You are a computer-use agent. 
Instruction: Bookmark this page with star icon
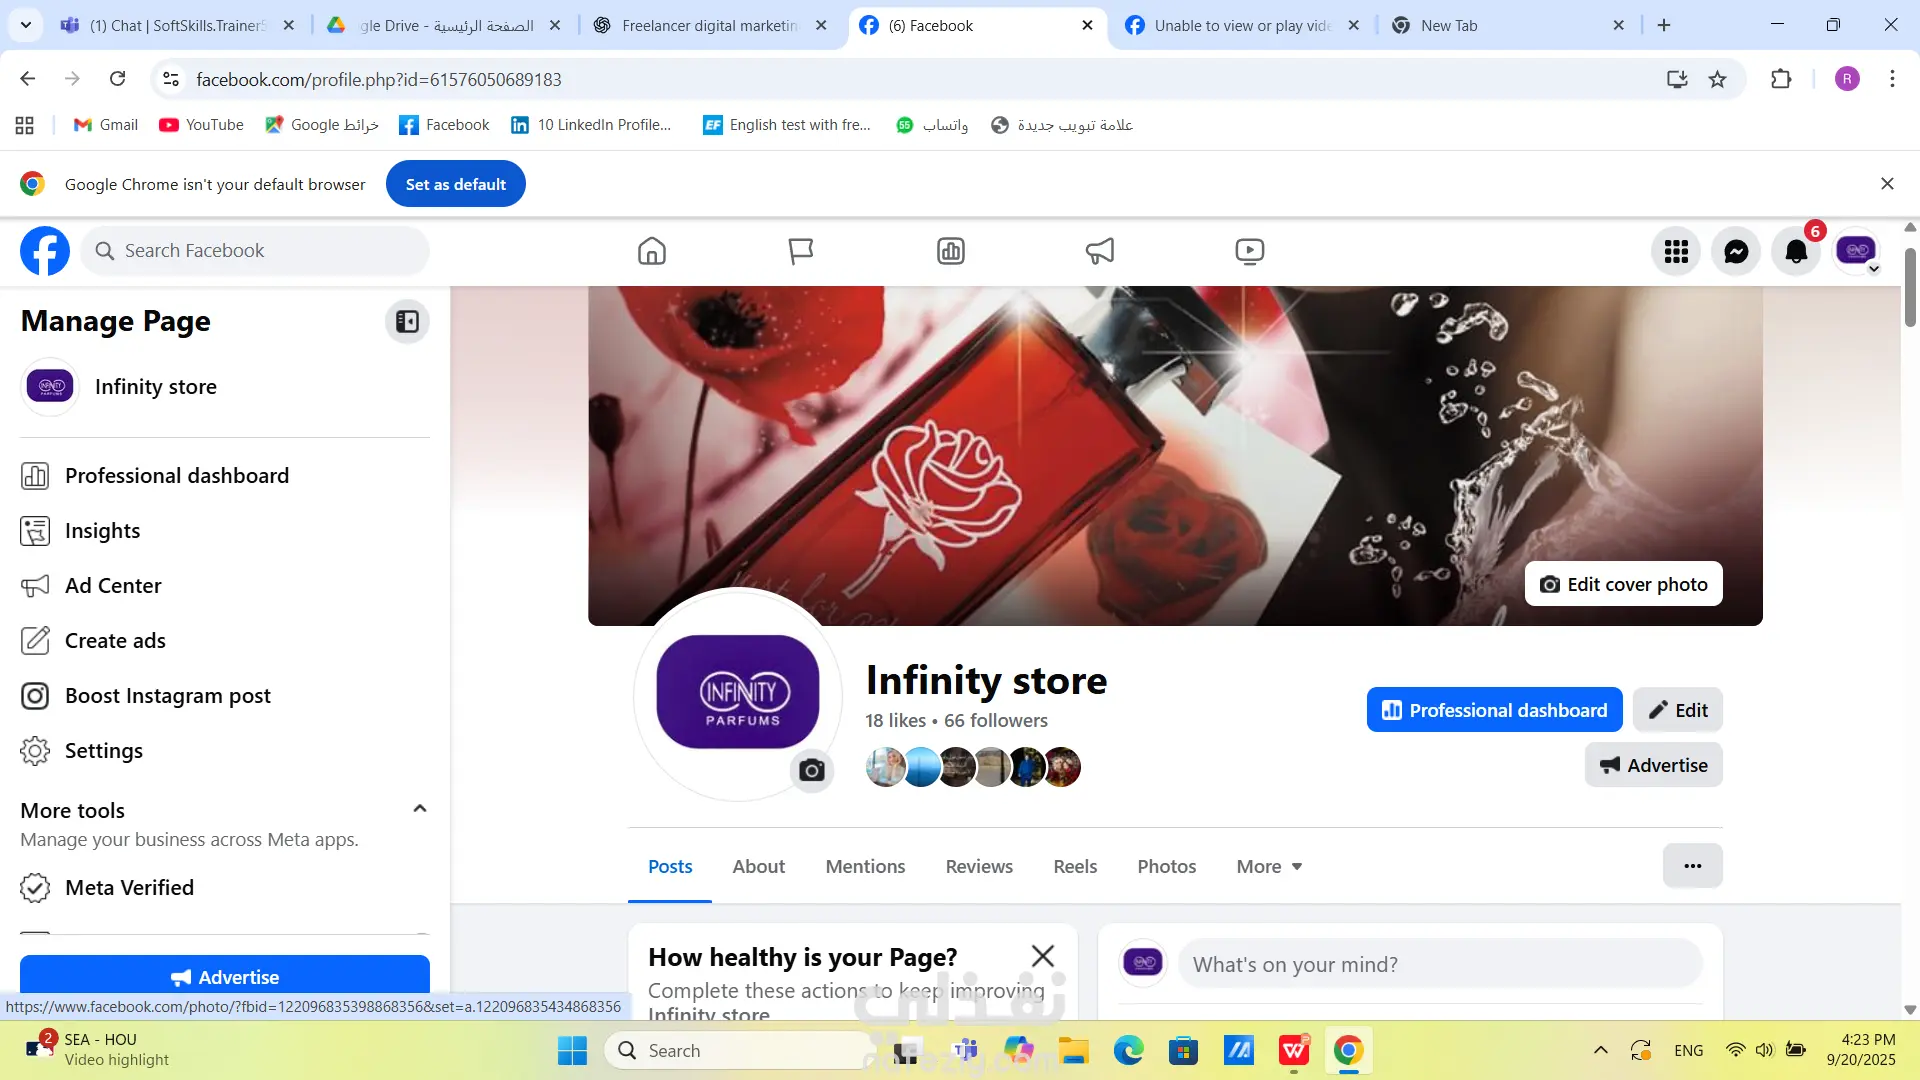click(1717, 79)
